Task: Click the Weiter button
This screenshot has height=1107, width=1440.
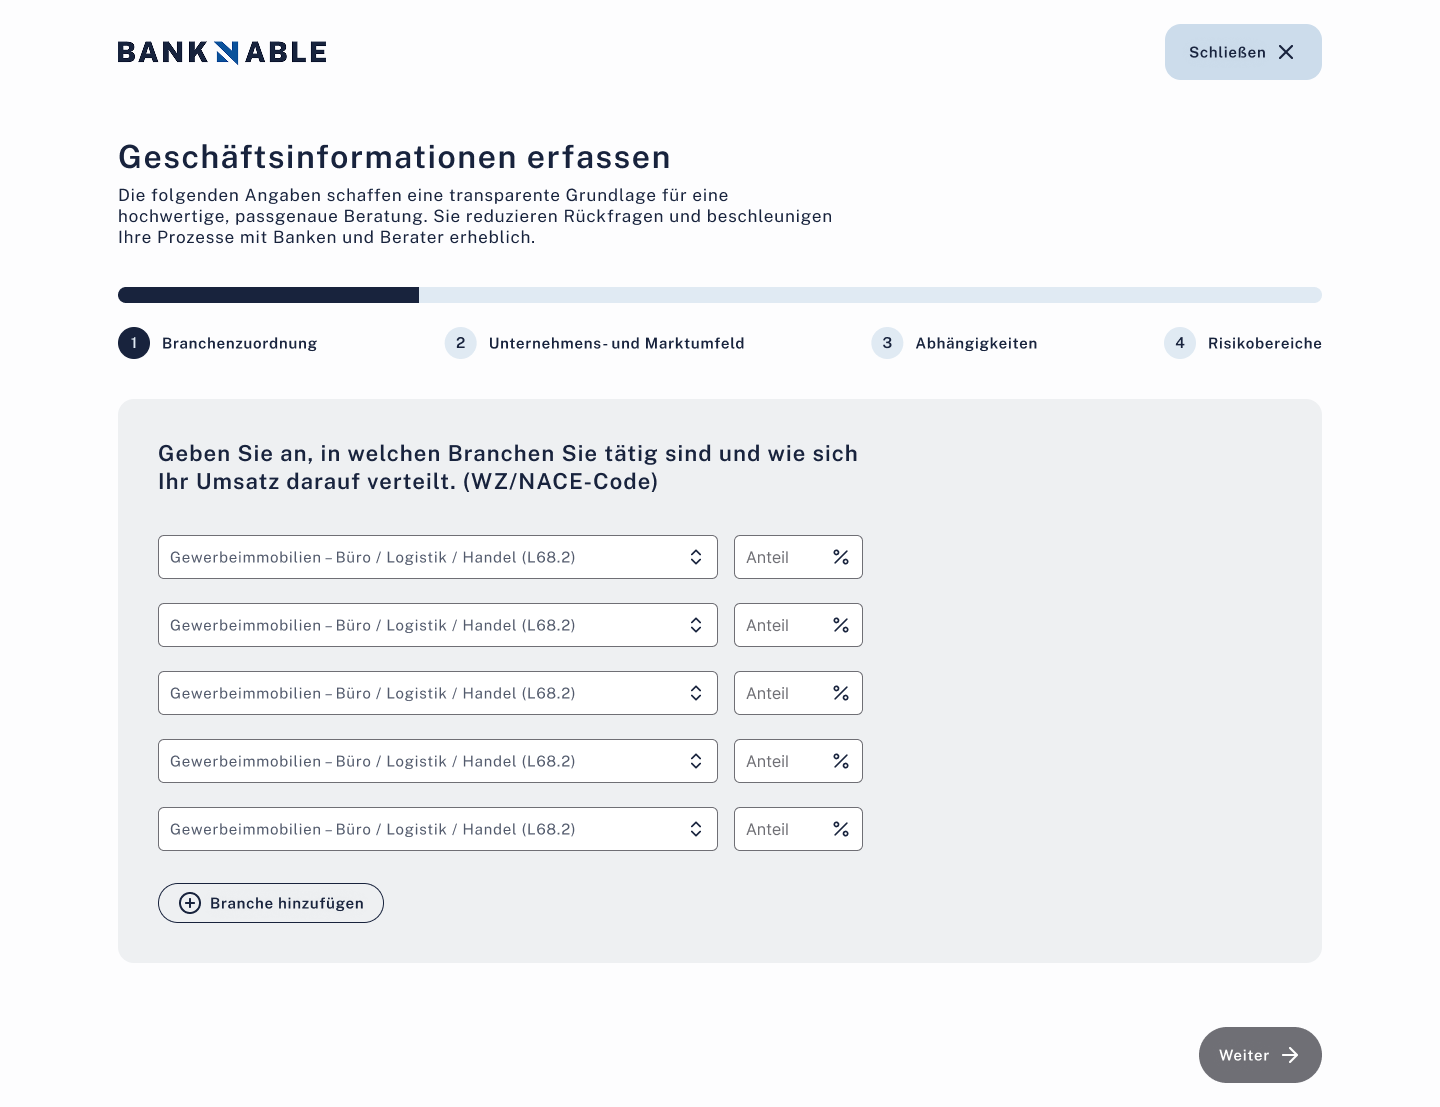Action: [1259, 1055]
